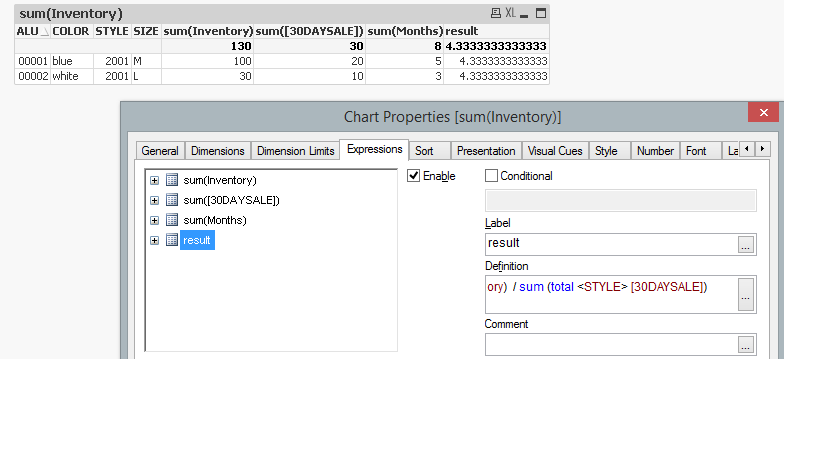Click into the Definition expression field
The height and width of the screenshot is (460, 819).
coord(611,294)
